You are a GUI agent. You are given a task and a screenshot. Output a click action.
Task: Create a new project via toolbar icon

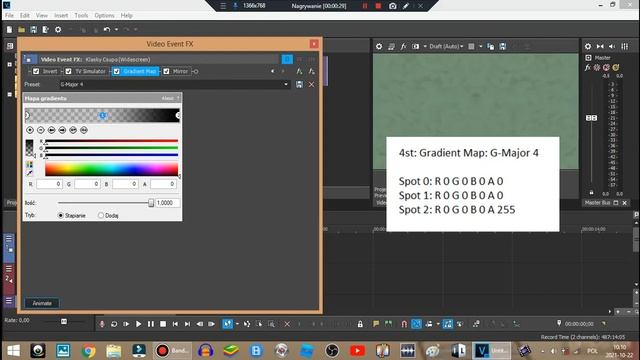(9, 30)
